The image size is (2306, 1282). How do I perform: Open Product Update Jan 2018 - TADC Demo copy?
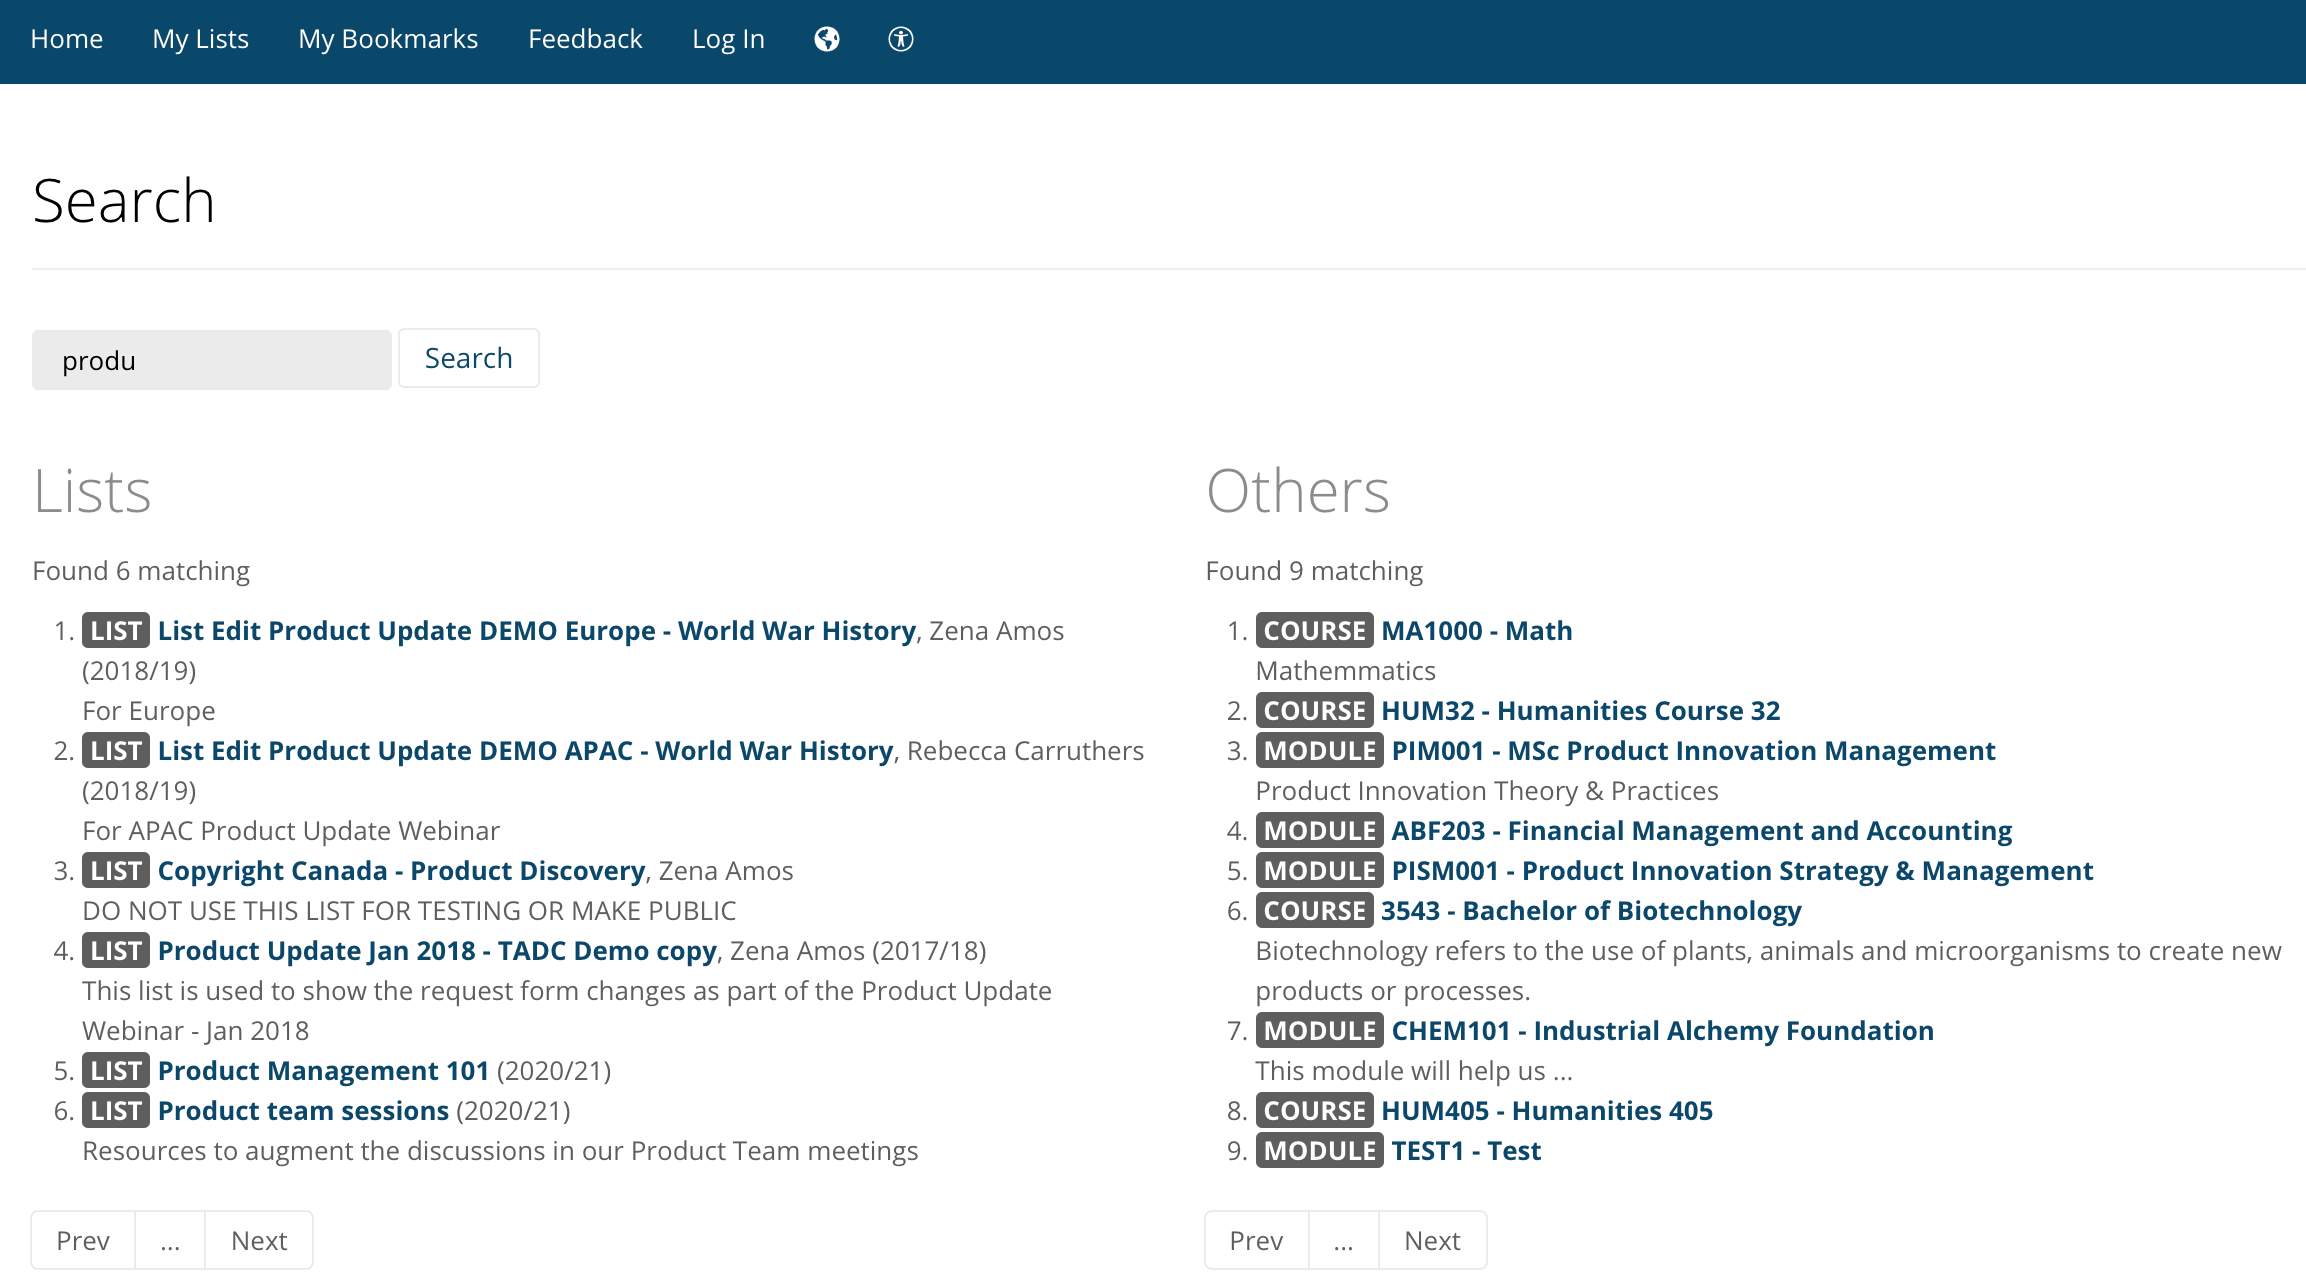point(438,951)
